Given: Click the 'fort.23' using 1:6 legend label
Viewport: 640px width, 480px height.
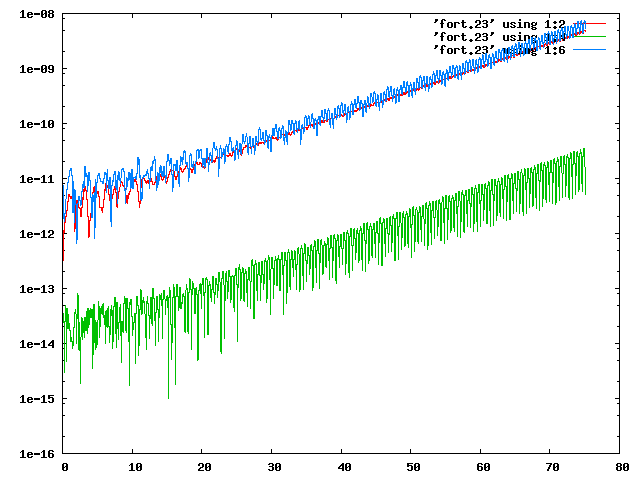Looking at the screenshot, I should [499, 50].
